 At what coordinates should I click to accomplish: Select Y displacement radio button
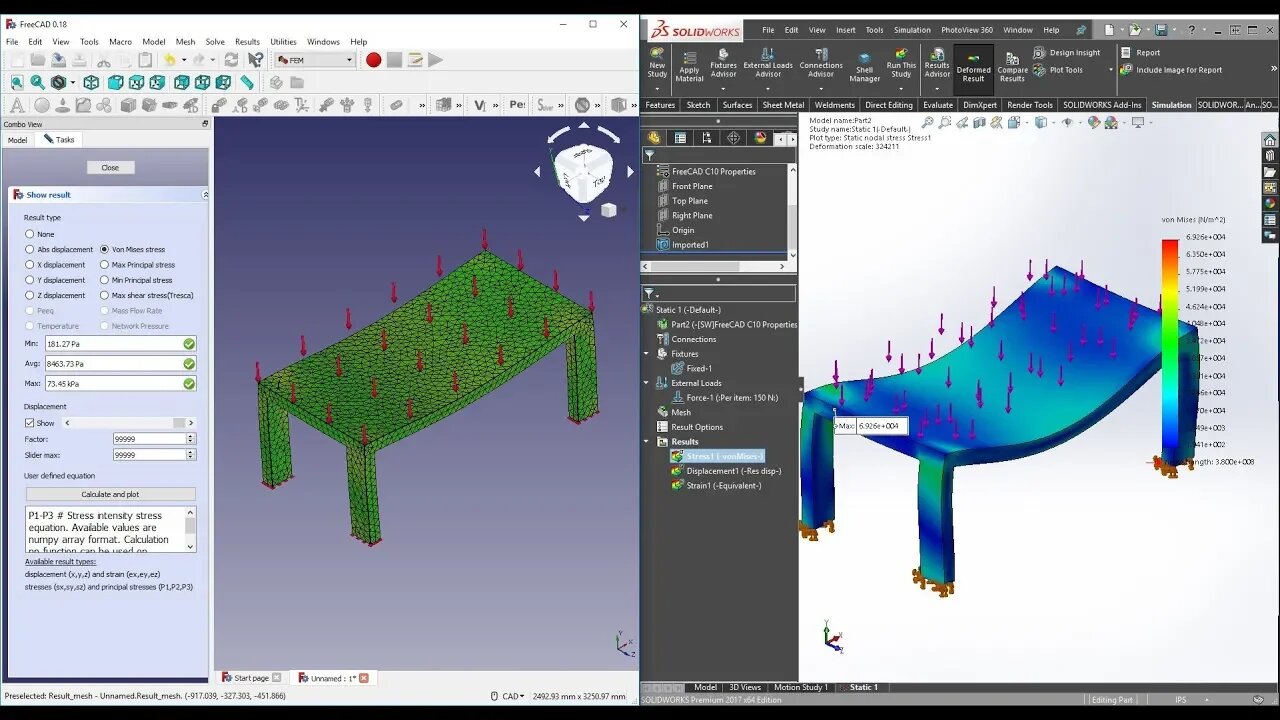(30, 280)
